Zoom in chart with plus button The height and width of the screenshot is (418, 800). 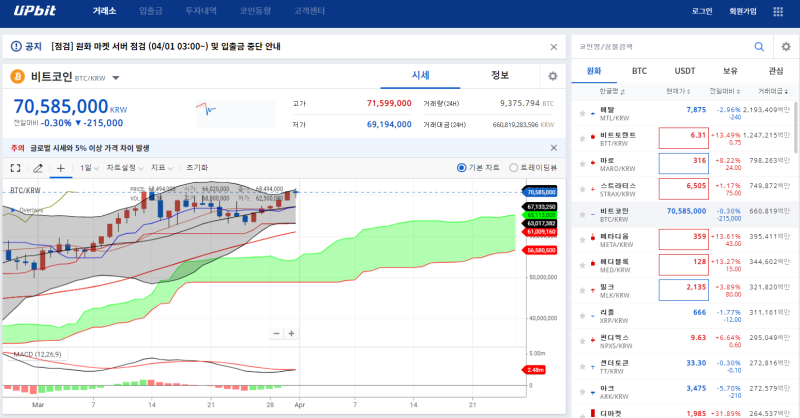[x=291, y=333]
